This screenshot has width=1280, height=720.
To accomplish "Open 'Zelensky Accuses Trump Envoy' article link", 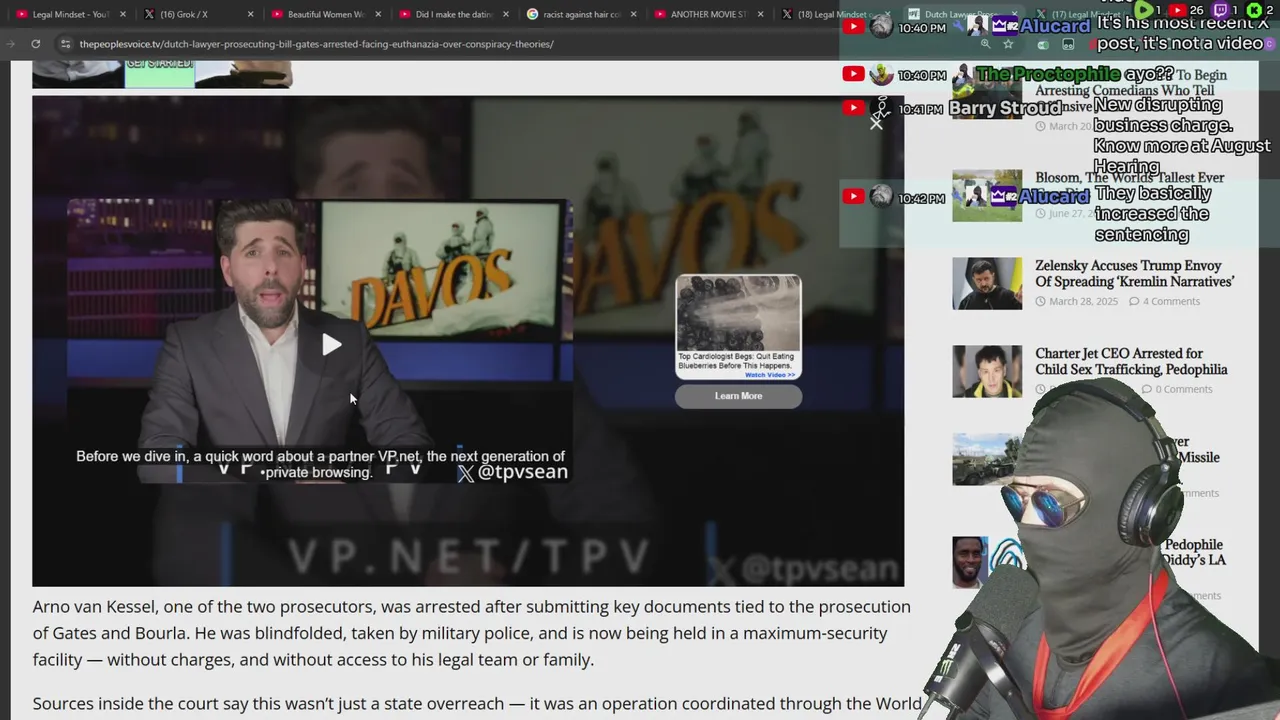I will coord(1134,273).
